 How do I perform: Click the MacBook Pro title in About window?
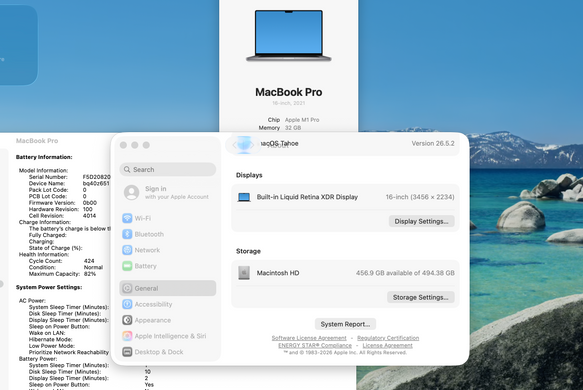pos(289,92)
